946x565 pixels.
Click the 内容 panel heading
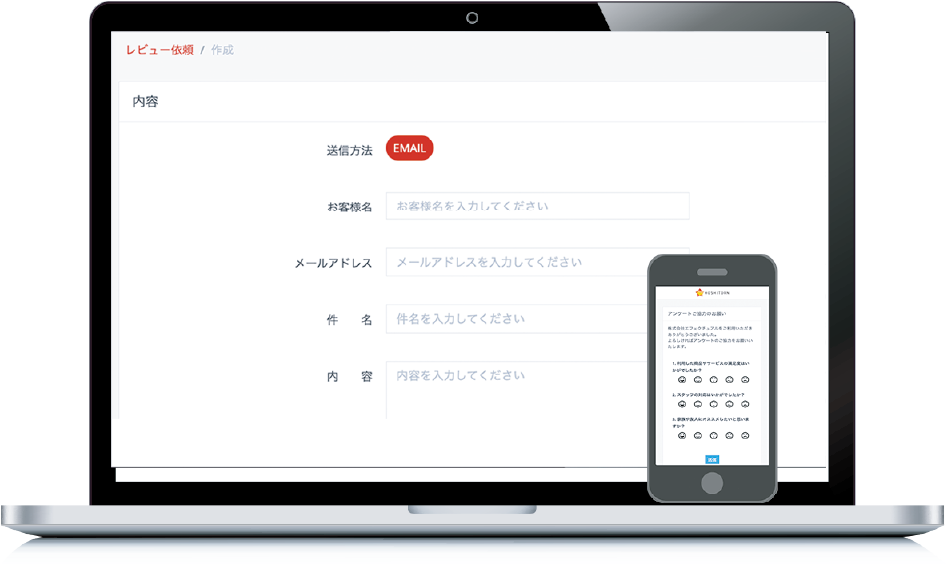click(145, 101)
